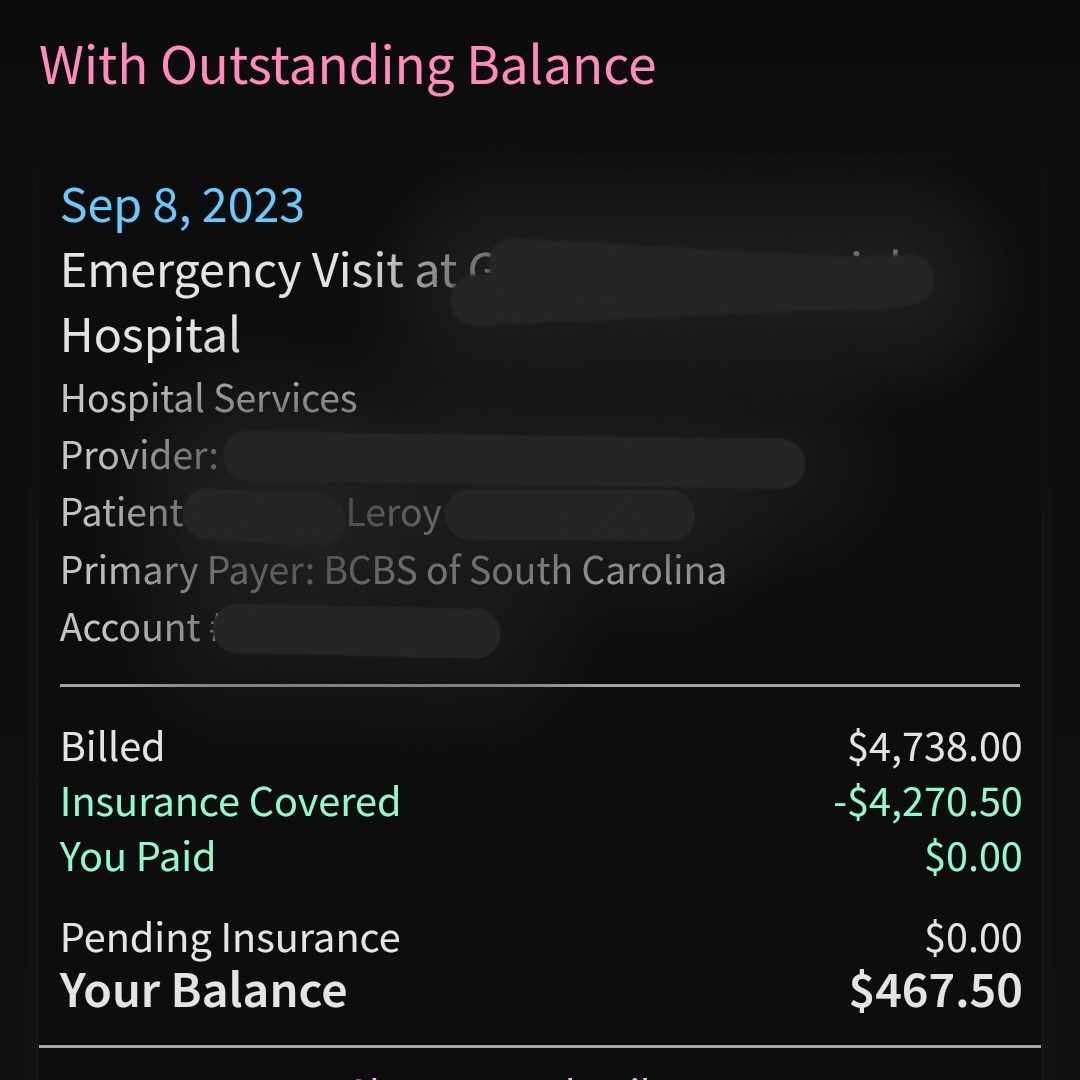This screenshot has height=1080, width=1080.
Task: Open the partially visible link below balance
Action: (x=501, y=1075)
